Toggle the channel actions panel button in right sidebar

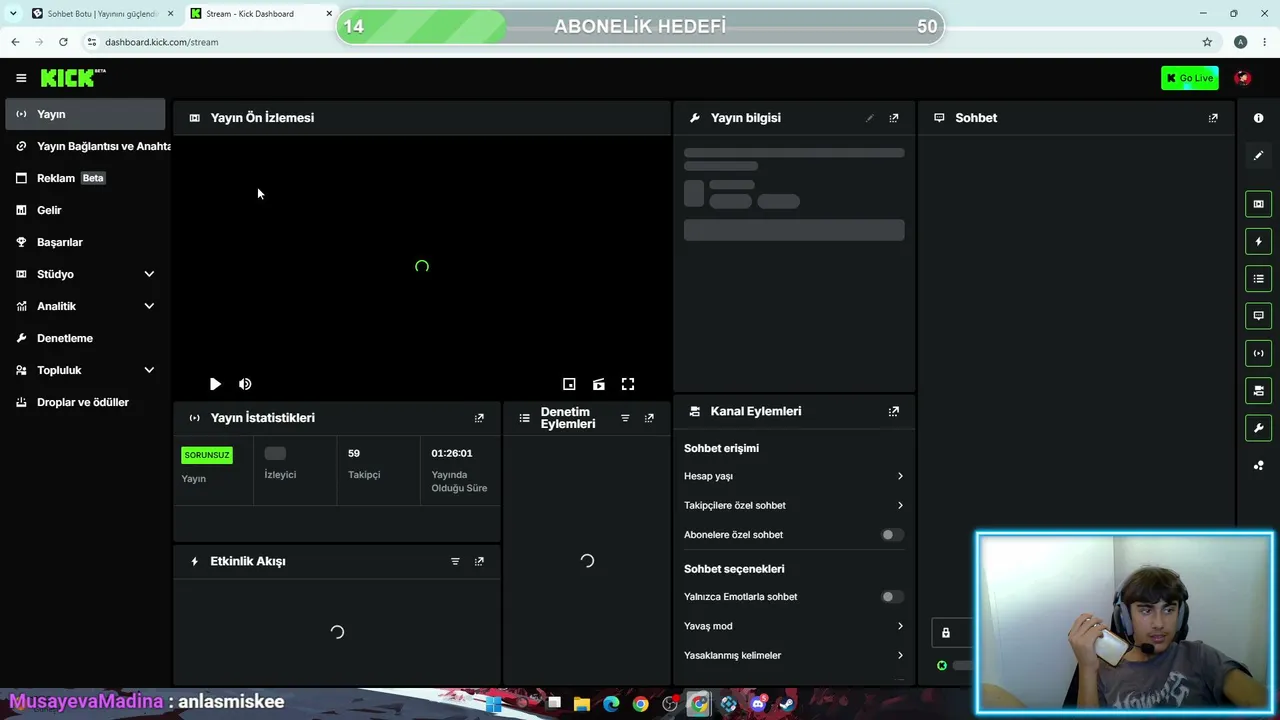[1258, 390]
